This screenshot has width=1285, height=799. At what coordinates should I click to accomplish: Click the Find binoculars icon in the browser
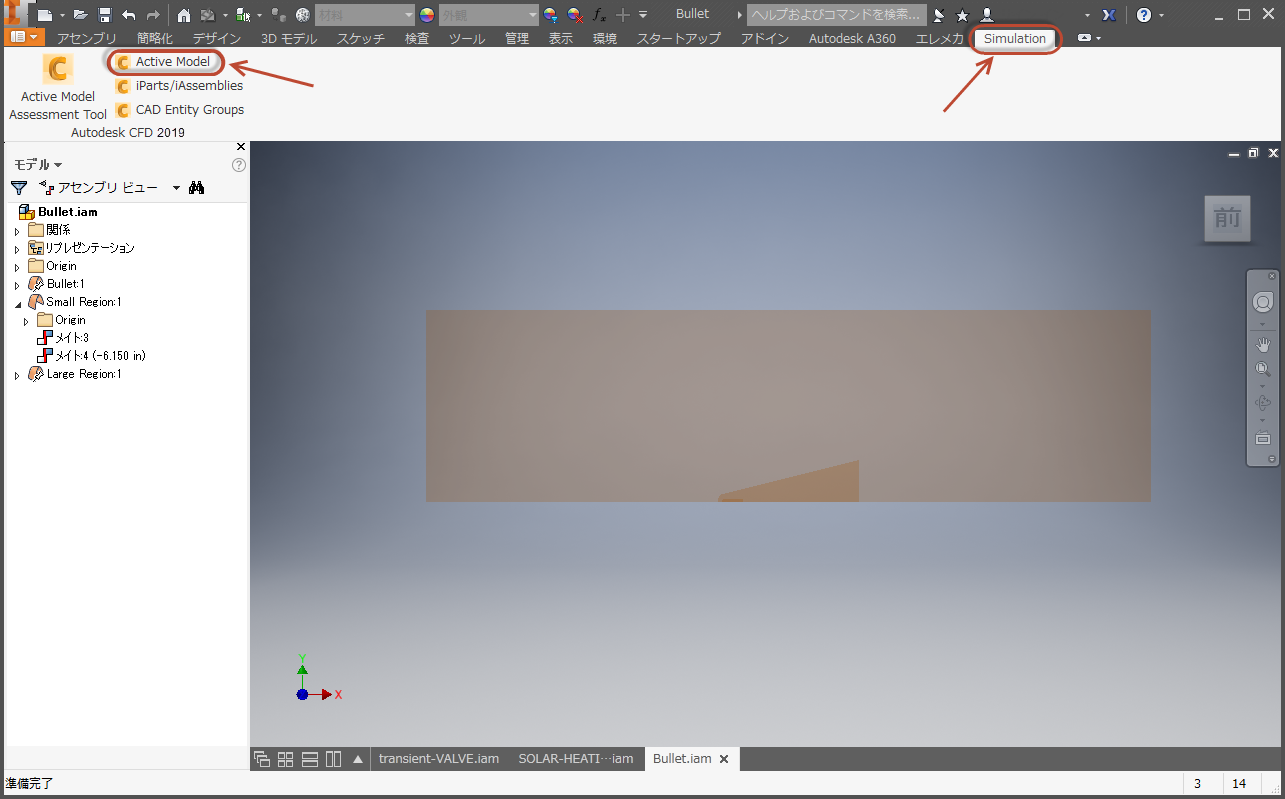coord(196,187)
